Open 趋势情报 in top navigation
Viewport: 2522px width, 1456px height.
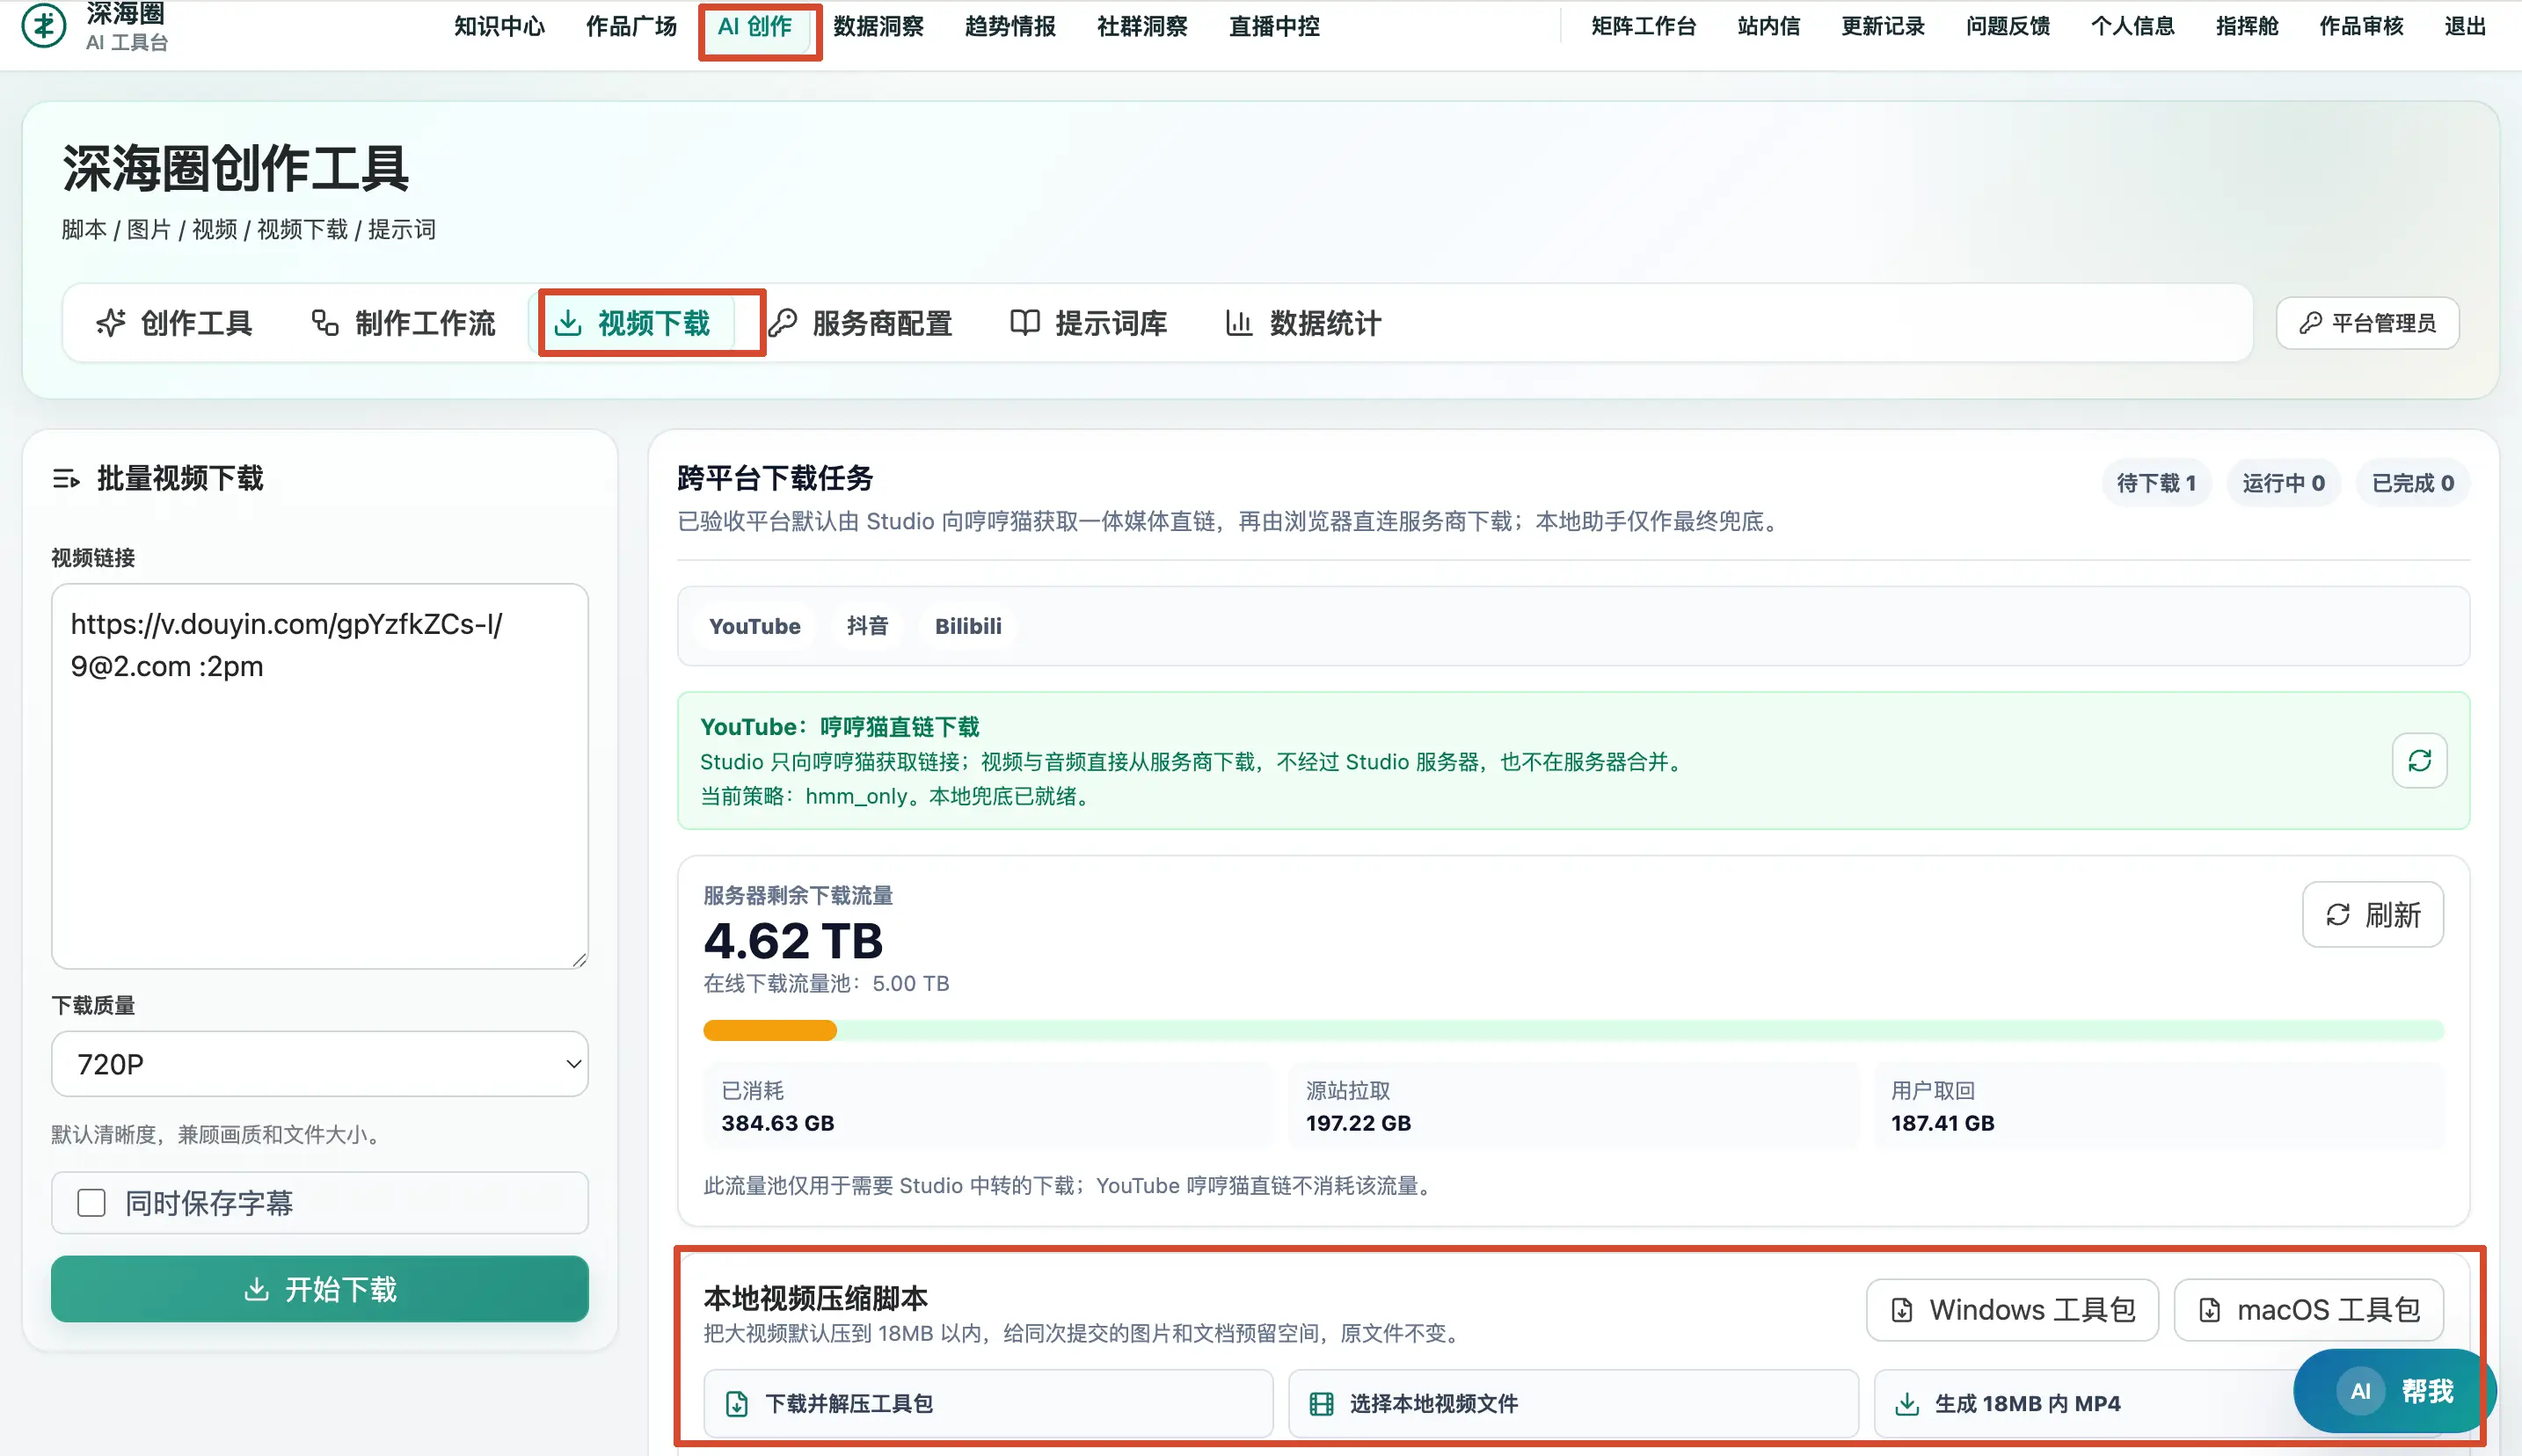pyautogui.click(x=1010, y=26)
